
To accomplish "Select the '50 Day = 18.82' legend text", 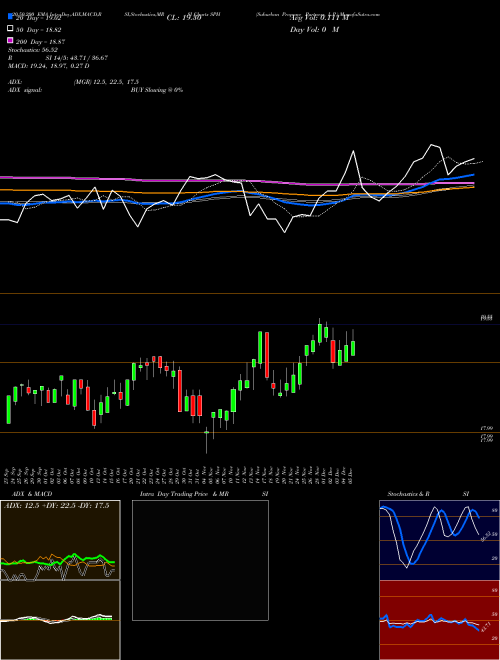I will [39, 30].
